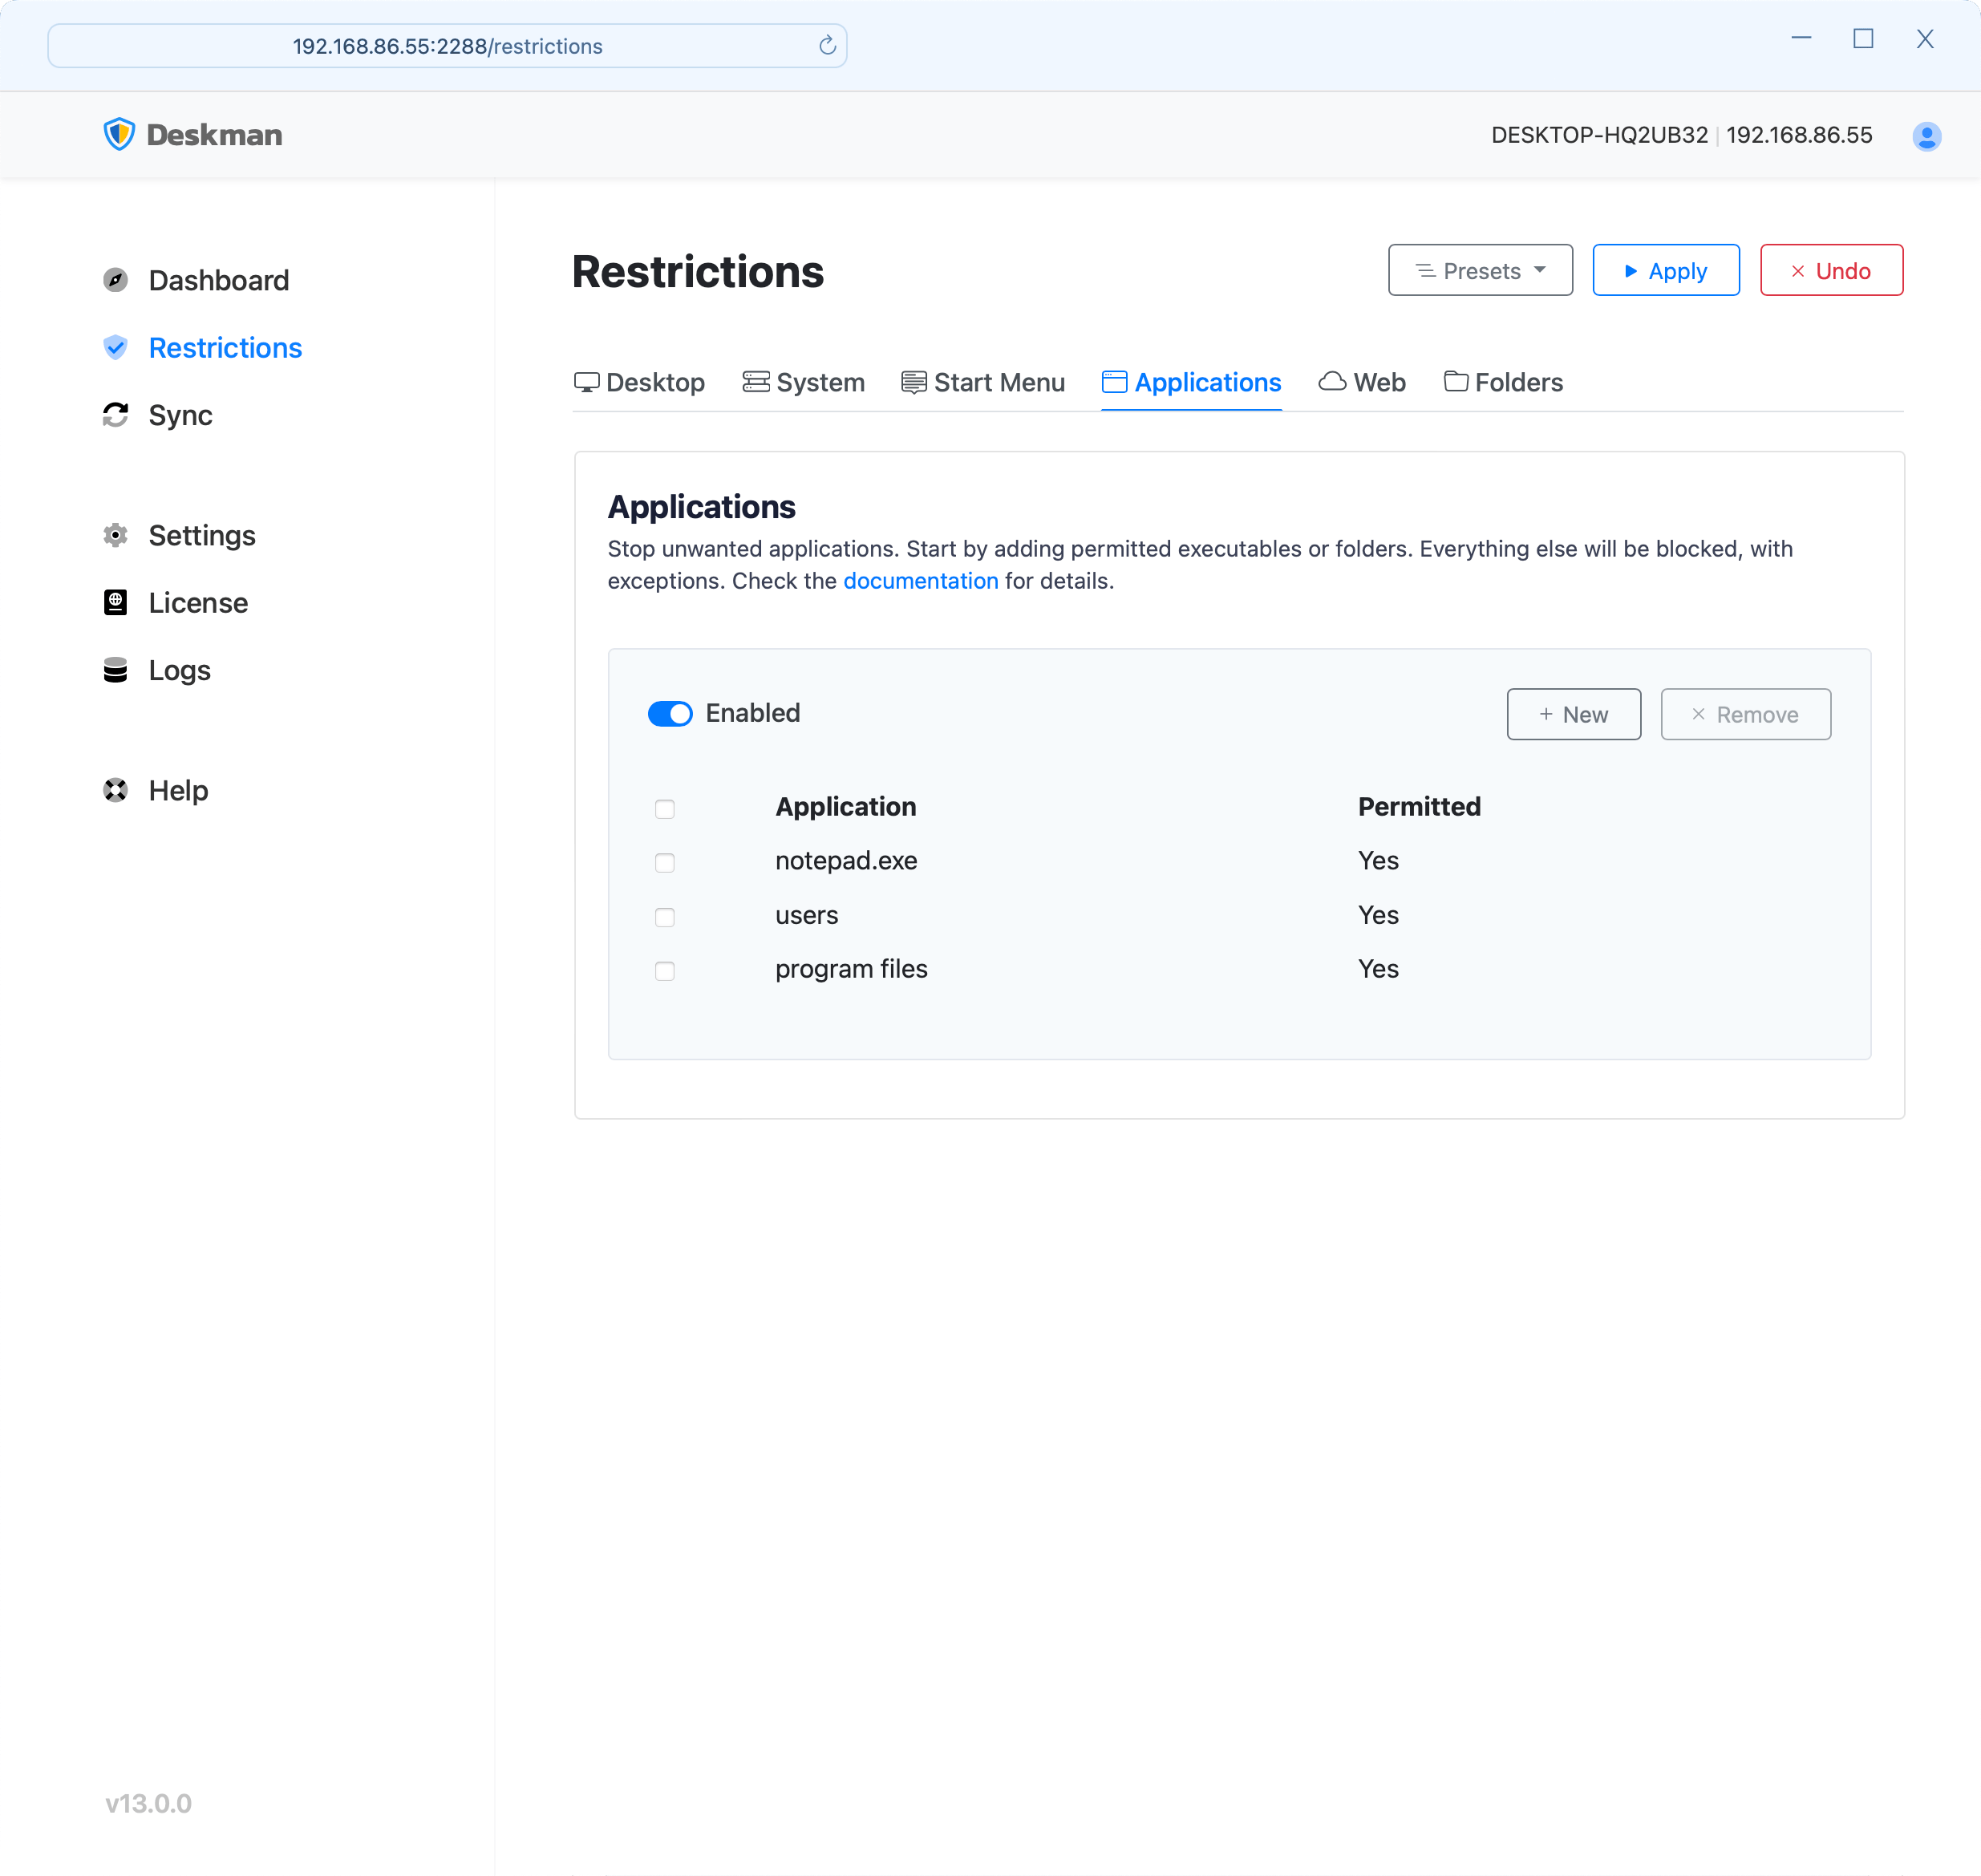Screen dimensions: 1981x1876
Task: Click the Applications window tab icon
Action: 1115,382
